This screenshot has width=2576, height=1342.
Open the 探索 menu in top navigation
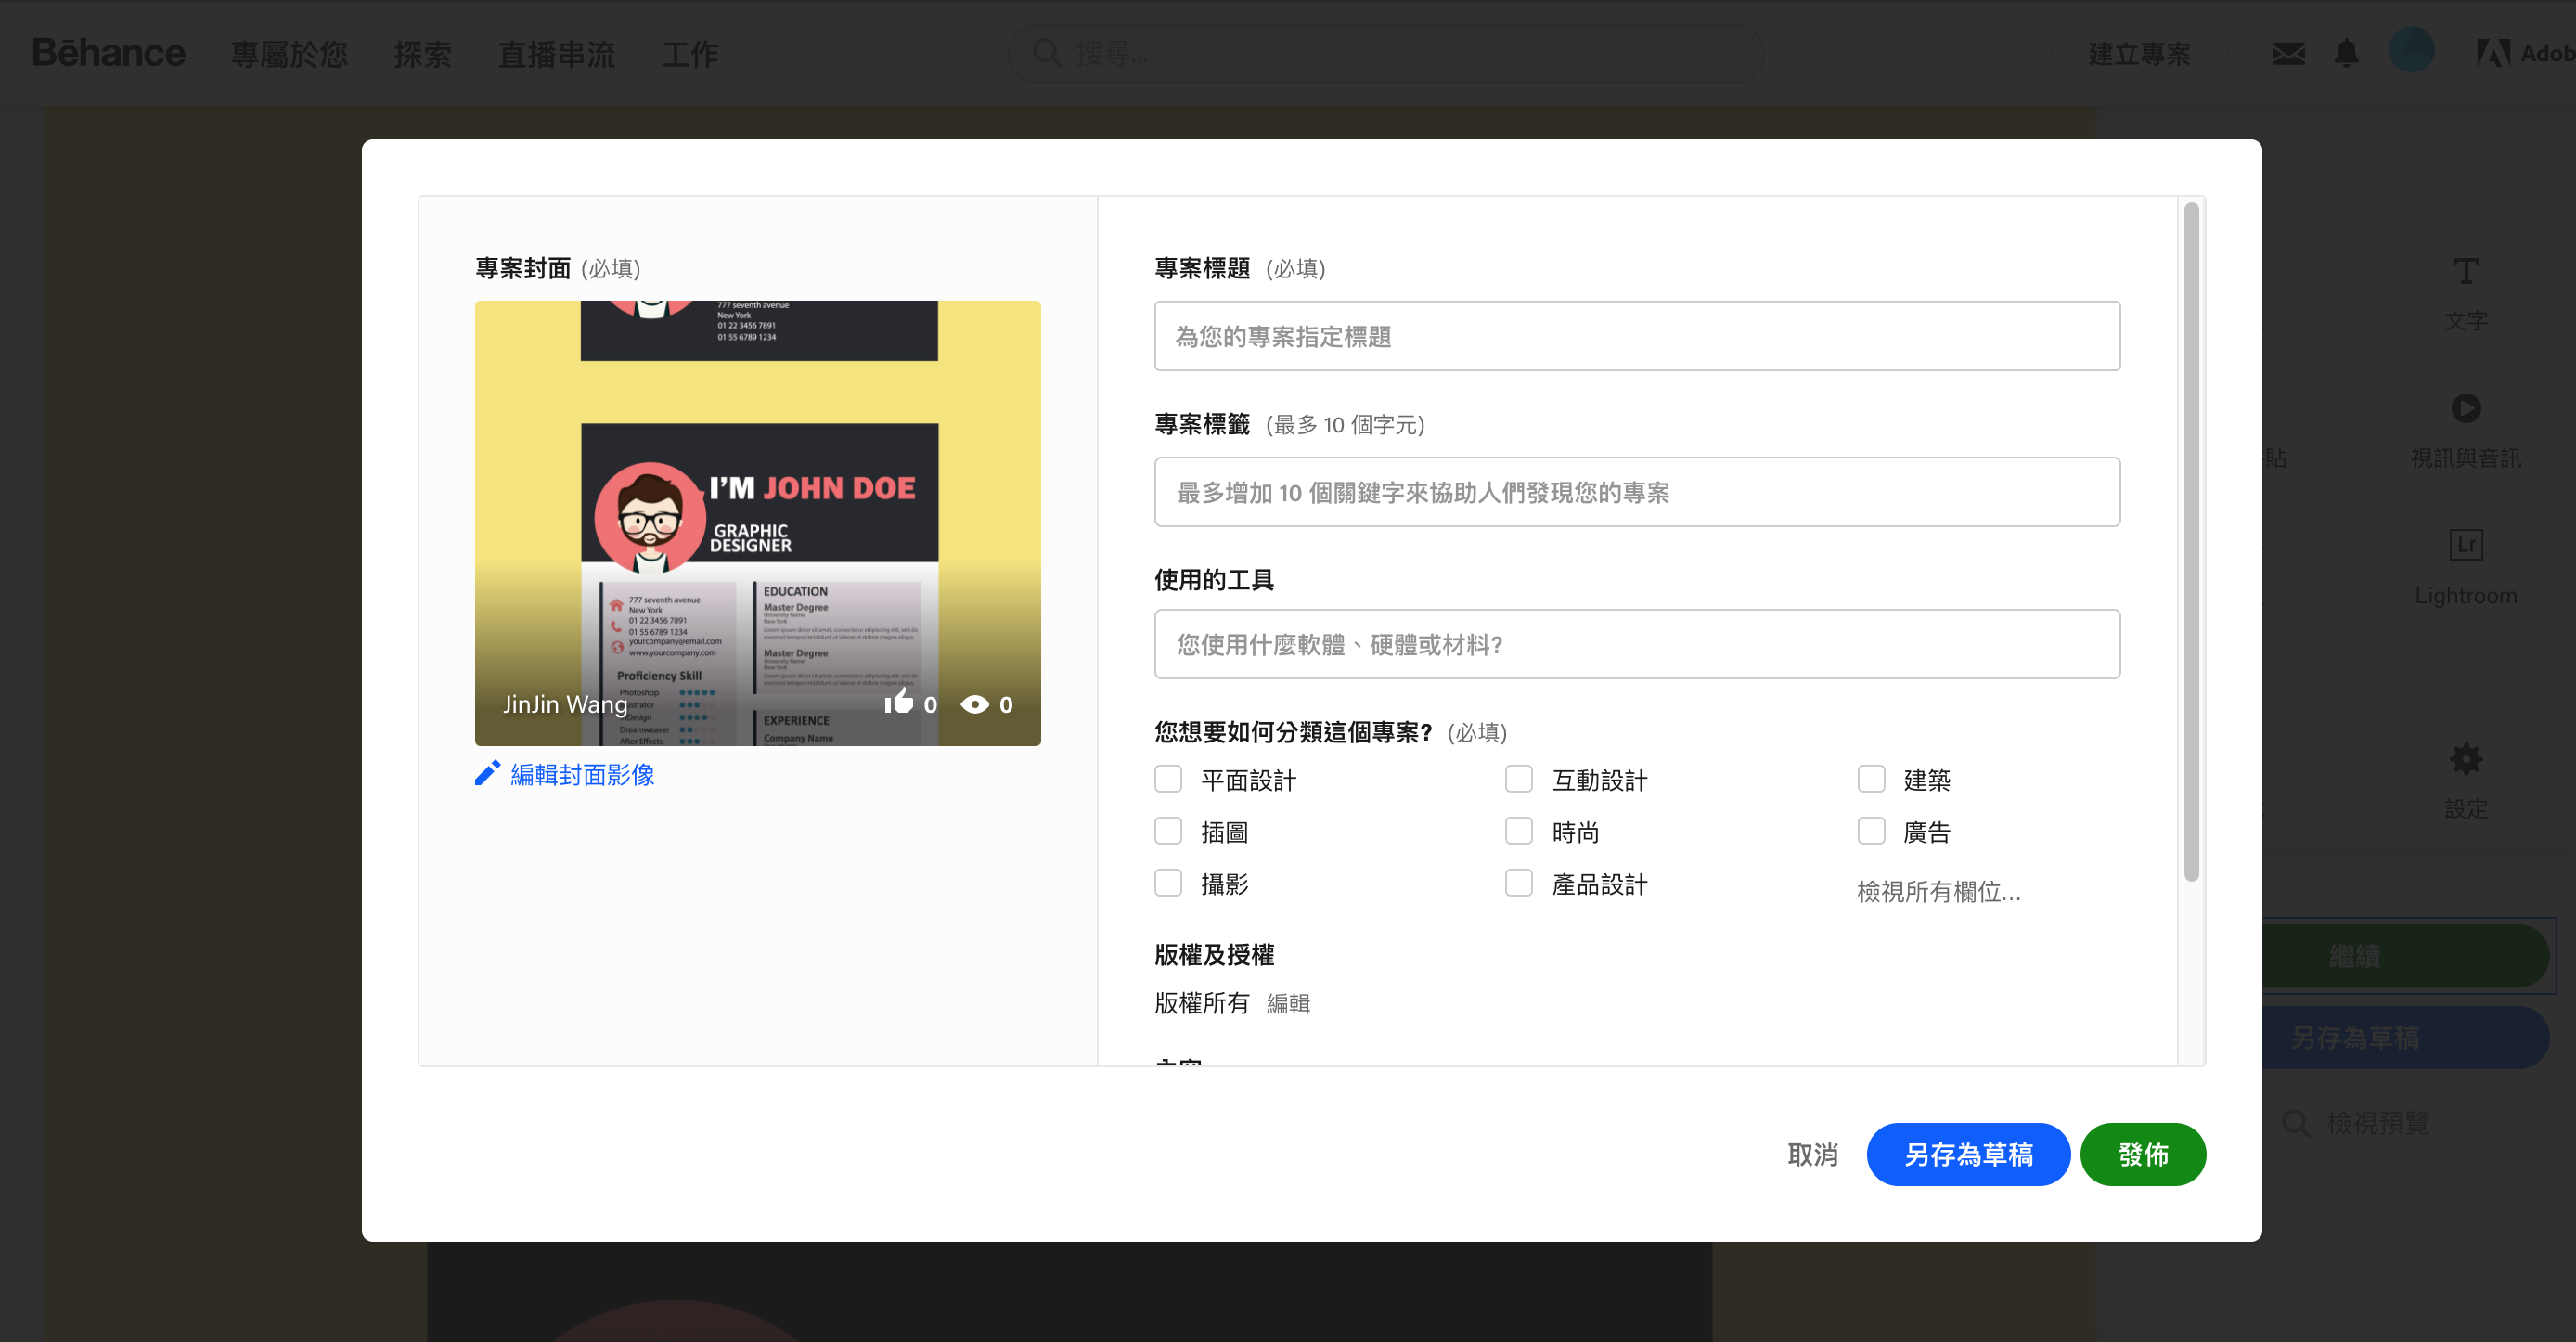(422, 54)
